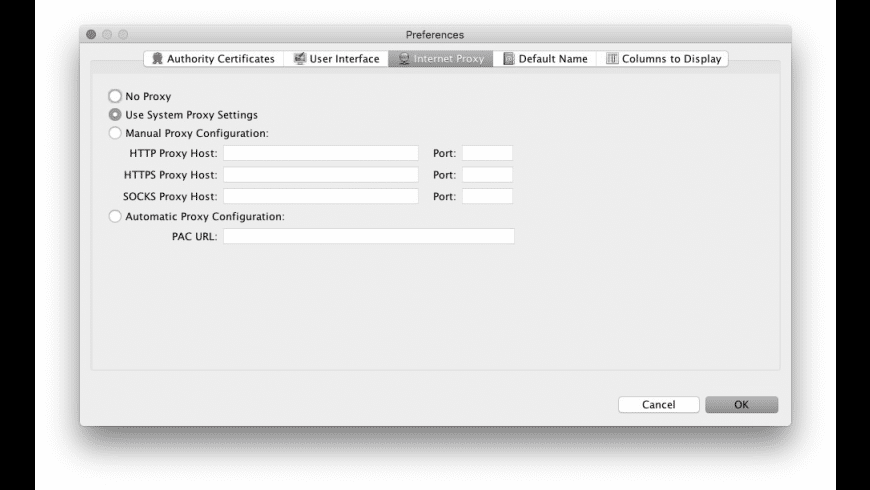
Task: Click the HTTP proxy Port field
Action: click(488, 153)
